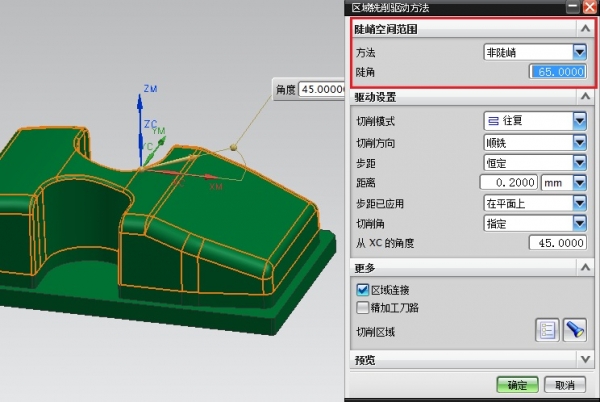Click the 陡角 input field with 65.0000
Screen dimensions: 600x402
coord(558,72)
